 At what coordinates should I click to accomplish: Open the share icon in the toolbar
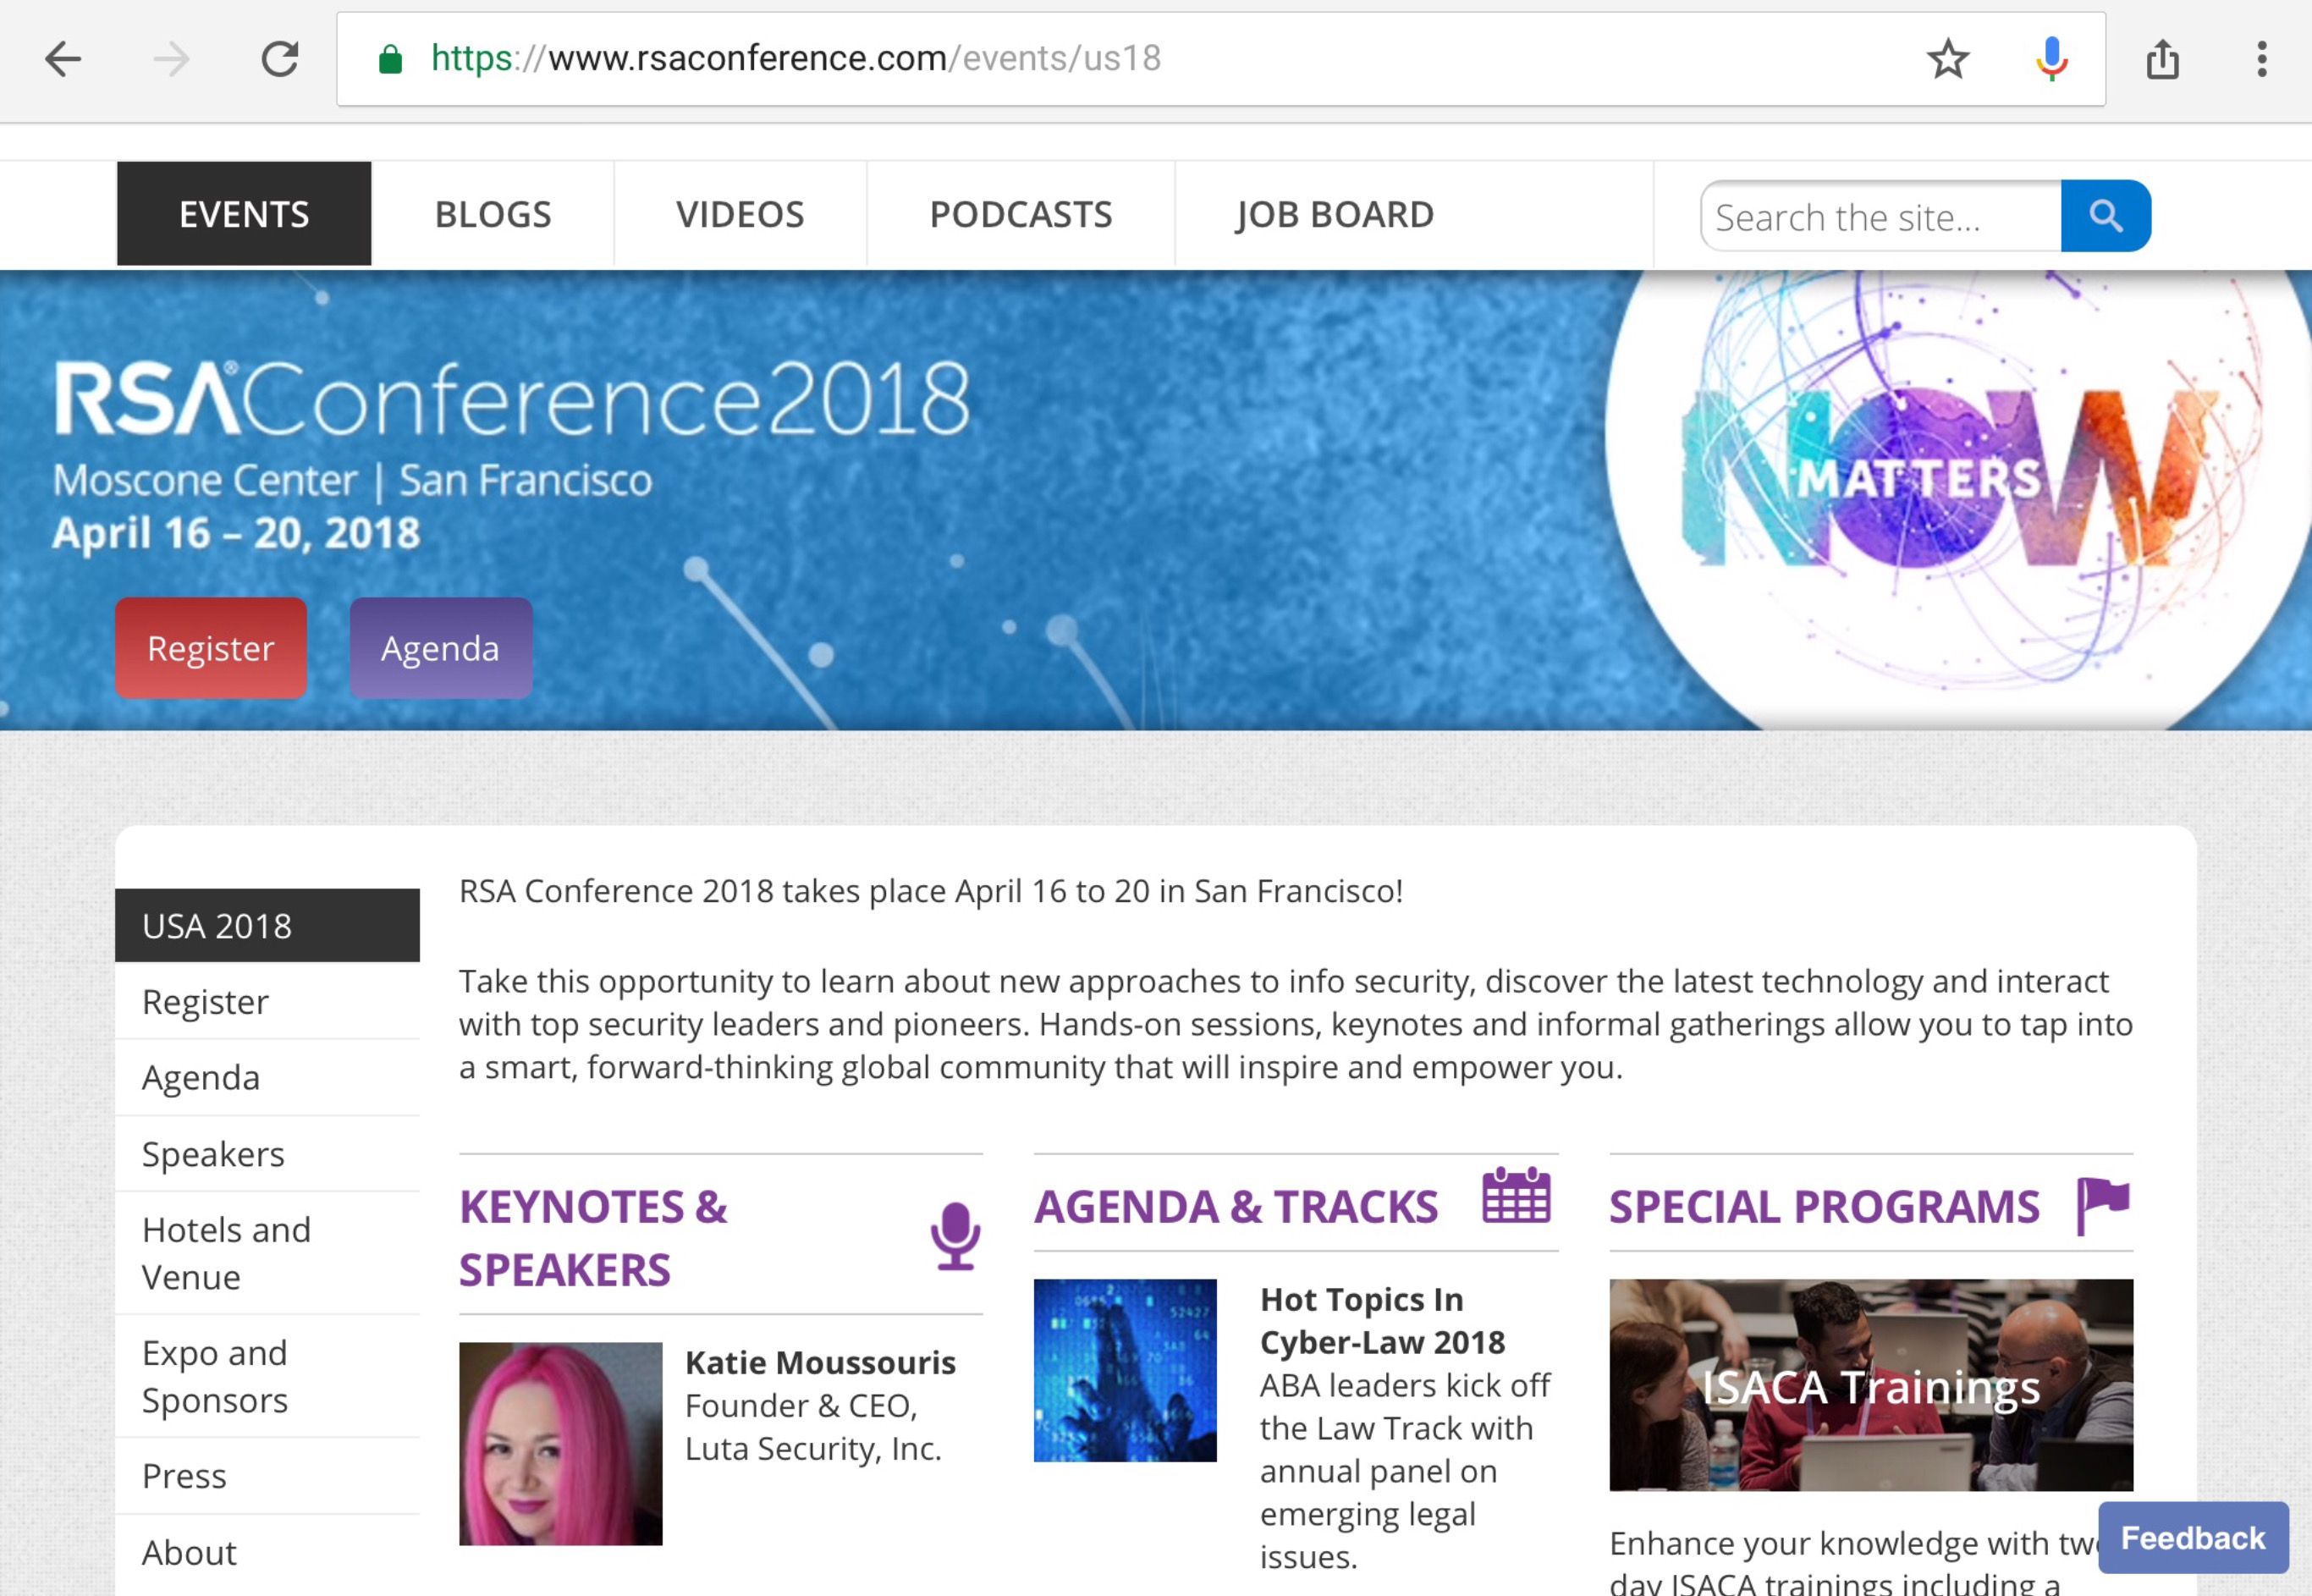coord(2162,59)
